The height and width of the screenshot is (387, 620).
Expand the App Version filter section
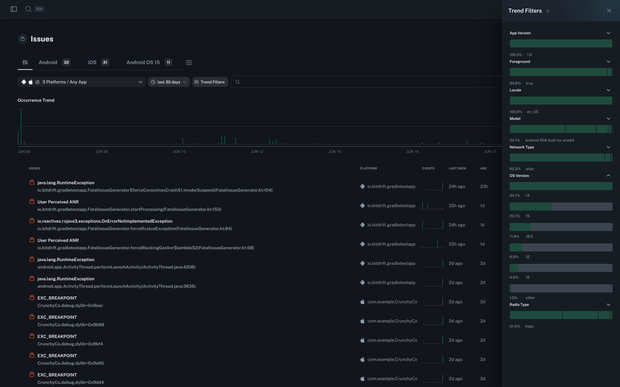point(608,33)
